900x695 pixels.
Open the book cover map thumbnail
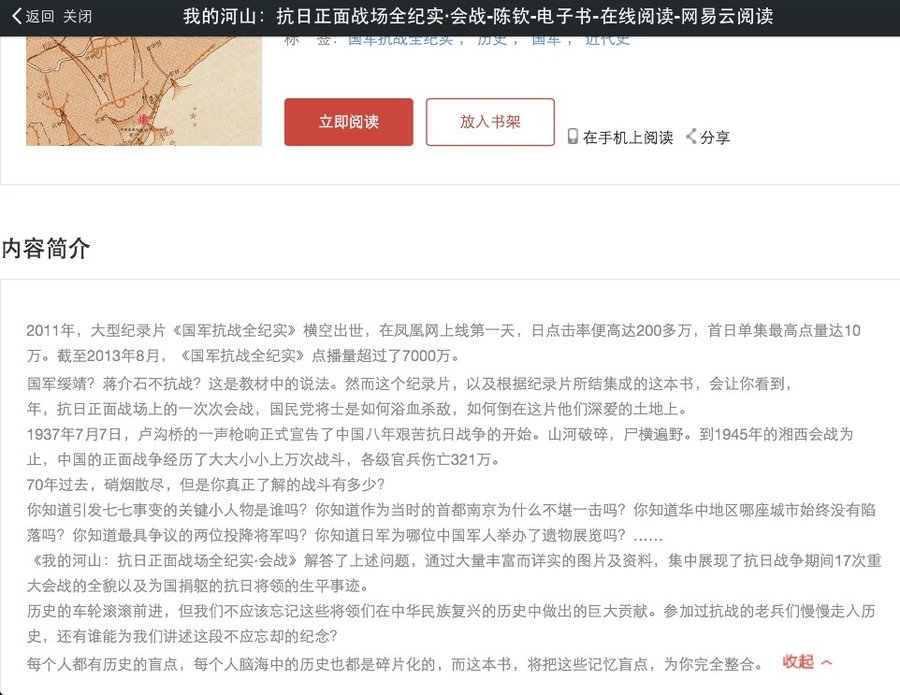tap(144, 91)
